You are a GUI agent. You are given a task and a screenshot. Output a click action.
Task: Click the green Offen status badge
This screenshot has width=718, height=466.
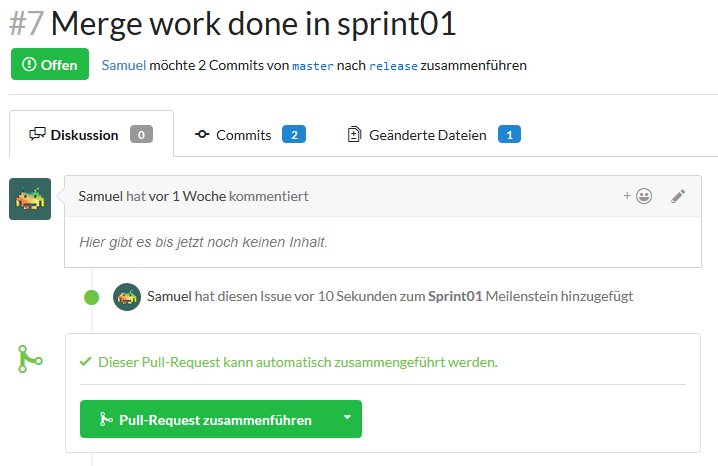[x=50, y=65]
